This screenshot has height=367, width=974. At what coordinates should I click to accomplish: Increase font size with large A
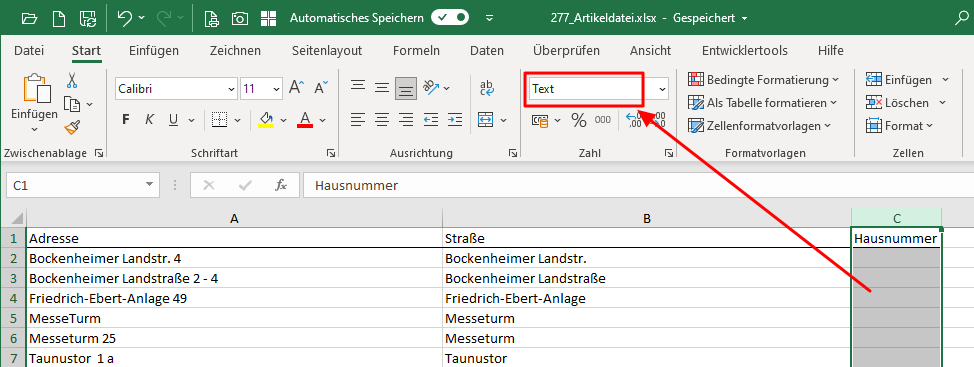[x=297, y=88]
